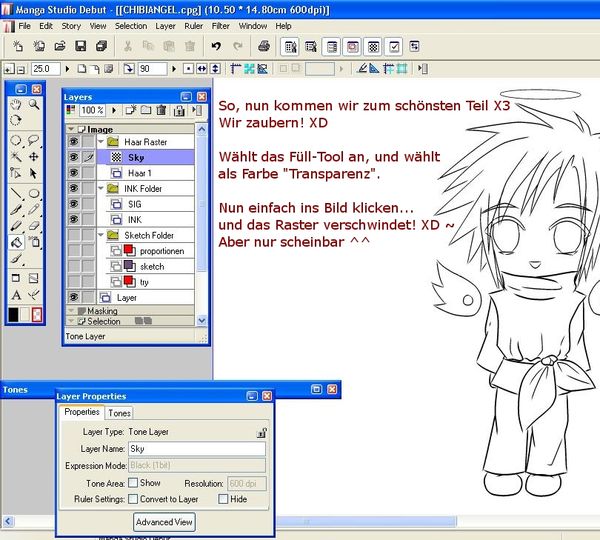Collapse the INK Folder
This screenshot has width=600, height=540.
[101, 188]
